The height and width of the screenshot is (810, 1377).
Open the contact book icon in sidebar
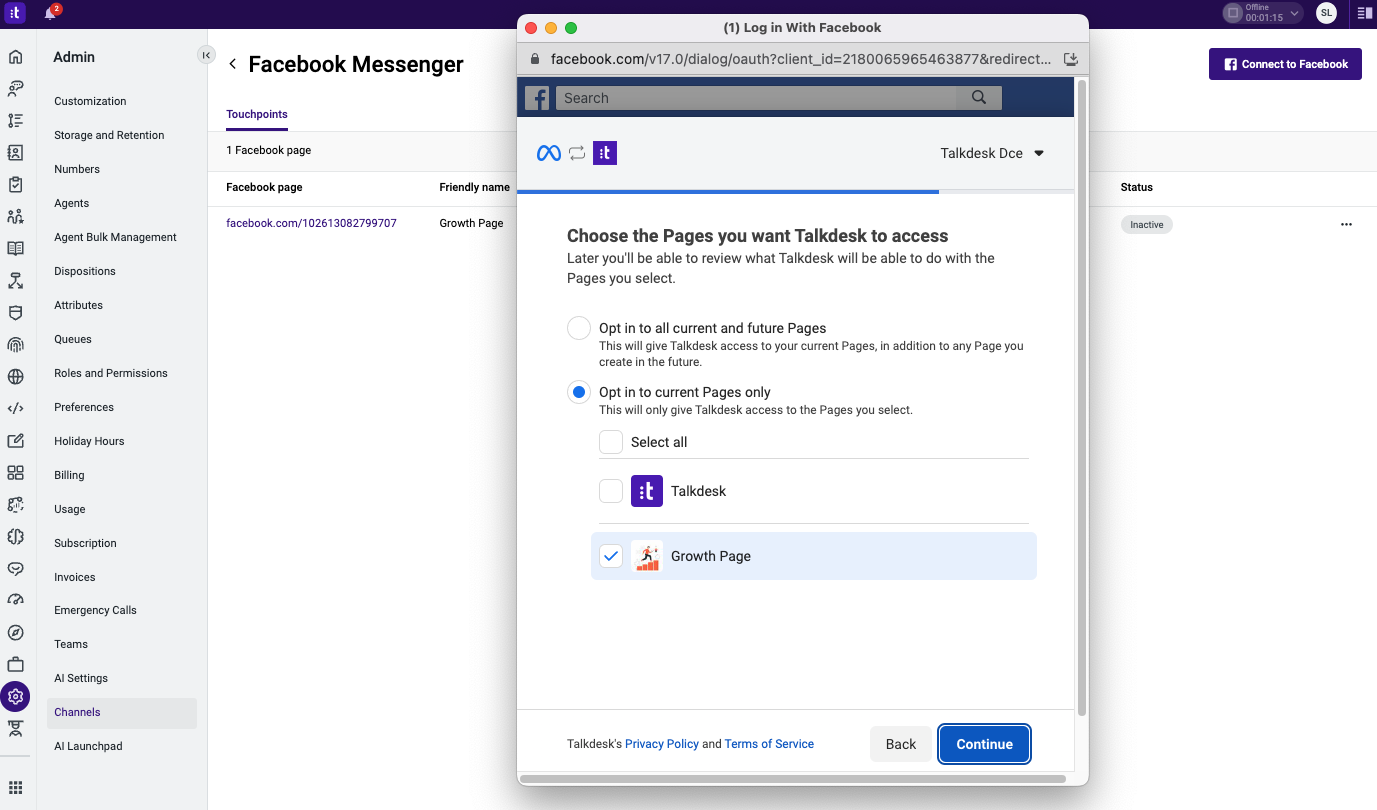pos(15,153)
